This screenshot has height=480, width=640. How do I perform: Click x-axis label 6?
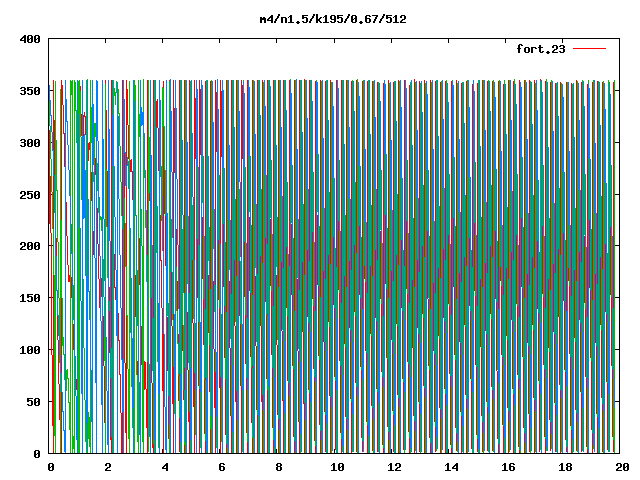click(x=222, y=467)
